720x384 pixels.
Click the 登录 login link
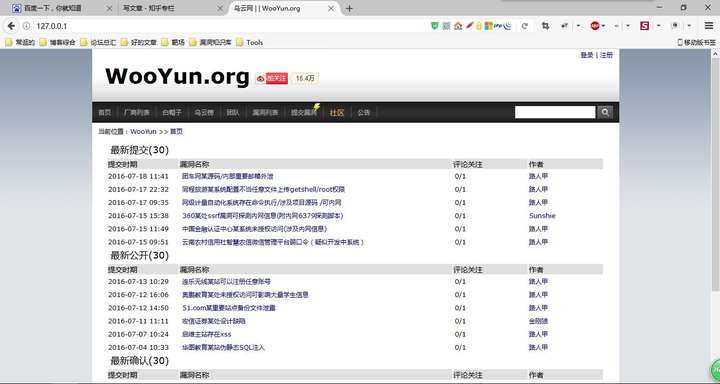coord(586,55)
